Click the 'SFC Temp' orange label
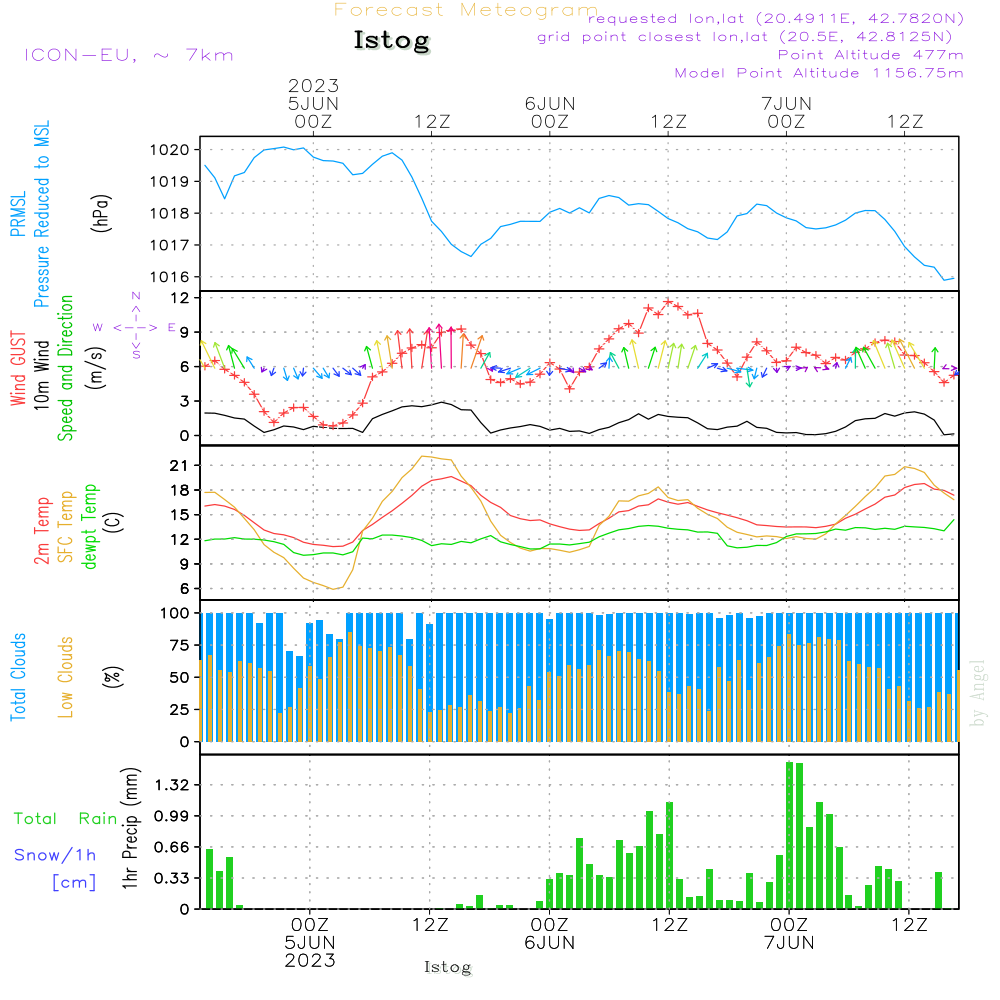Image resolution: width=1000 pixels, height=1000 pixels. tap(66, 527)
